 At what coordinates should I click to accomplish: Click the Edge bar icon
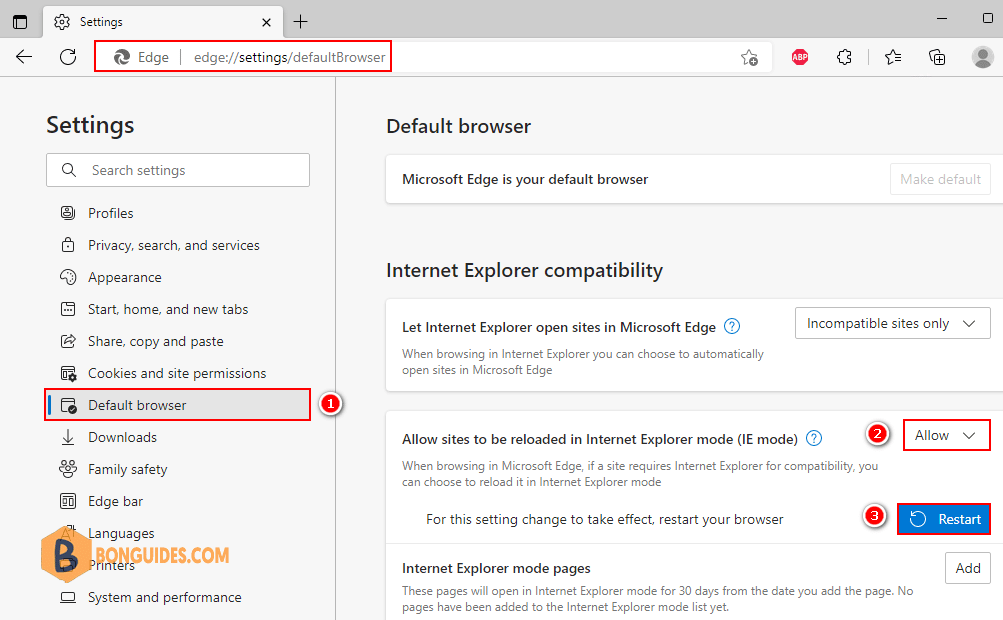(68, 501)
